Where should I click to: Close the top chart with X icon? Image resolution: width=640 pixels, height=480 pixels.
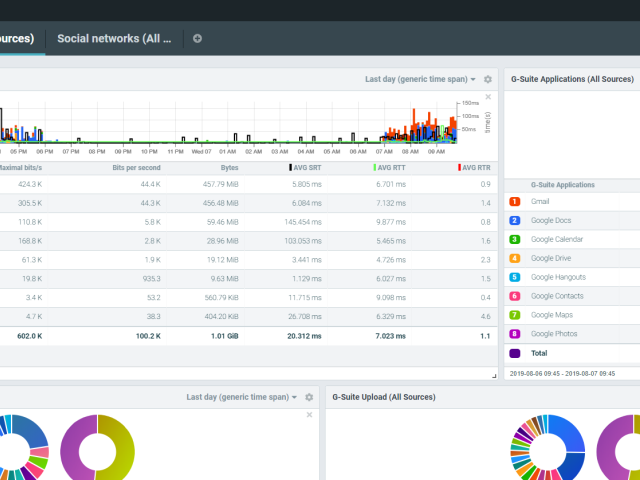click(488, 97)
